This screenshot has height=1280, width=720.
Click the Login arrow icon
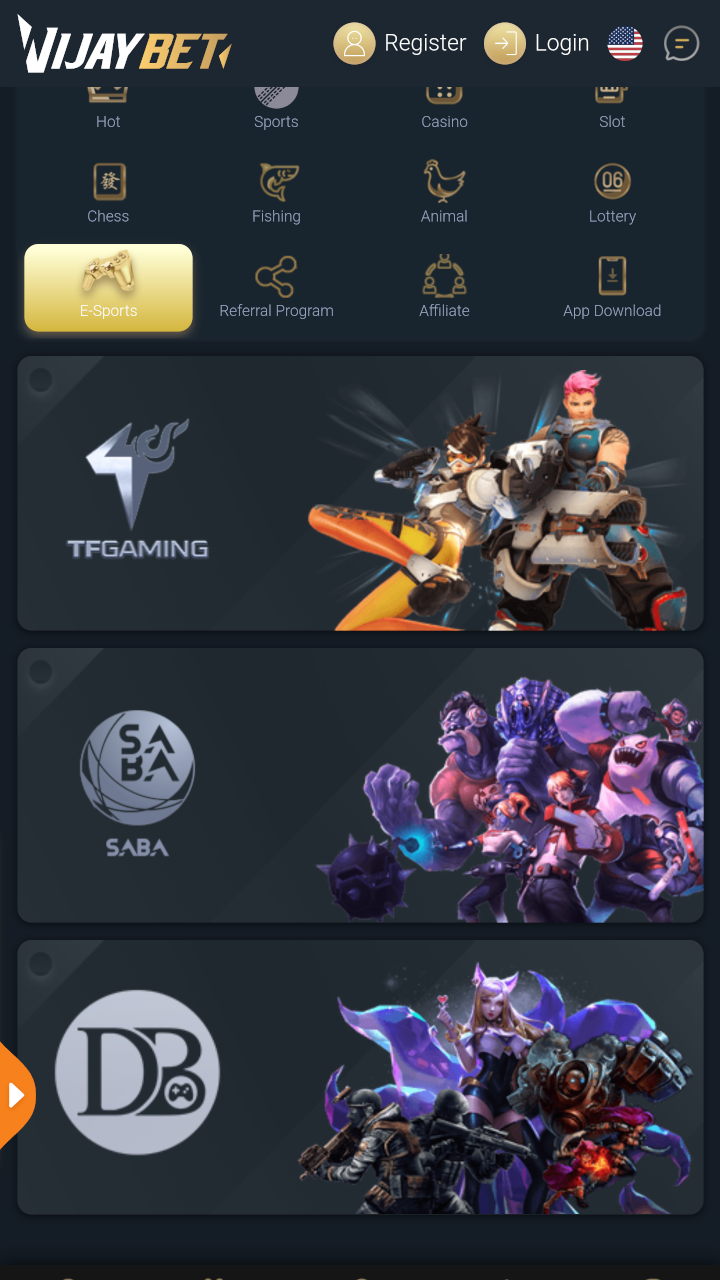pos(505,43)
